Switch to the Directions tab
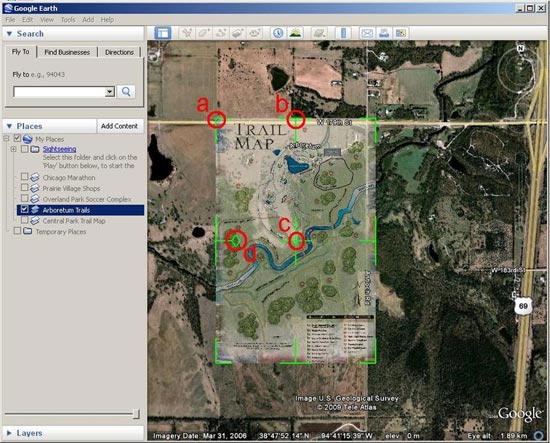The image size is (550, 443). coord(119,52)
